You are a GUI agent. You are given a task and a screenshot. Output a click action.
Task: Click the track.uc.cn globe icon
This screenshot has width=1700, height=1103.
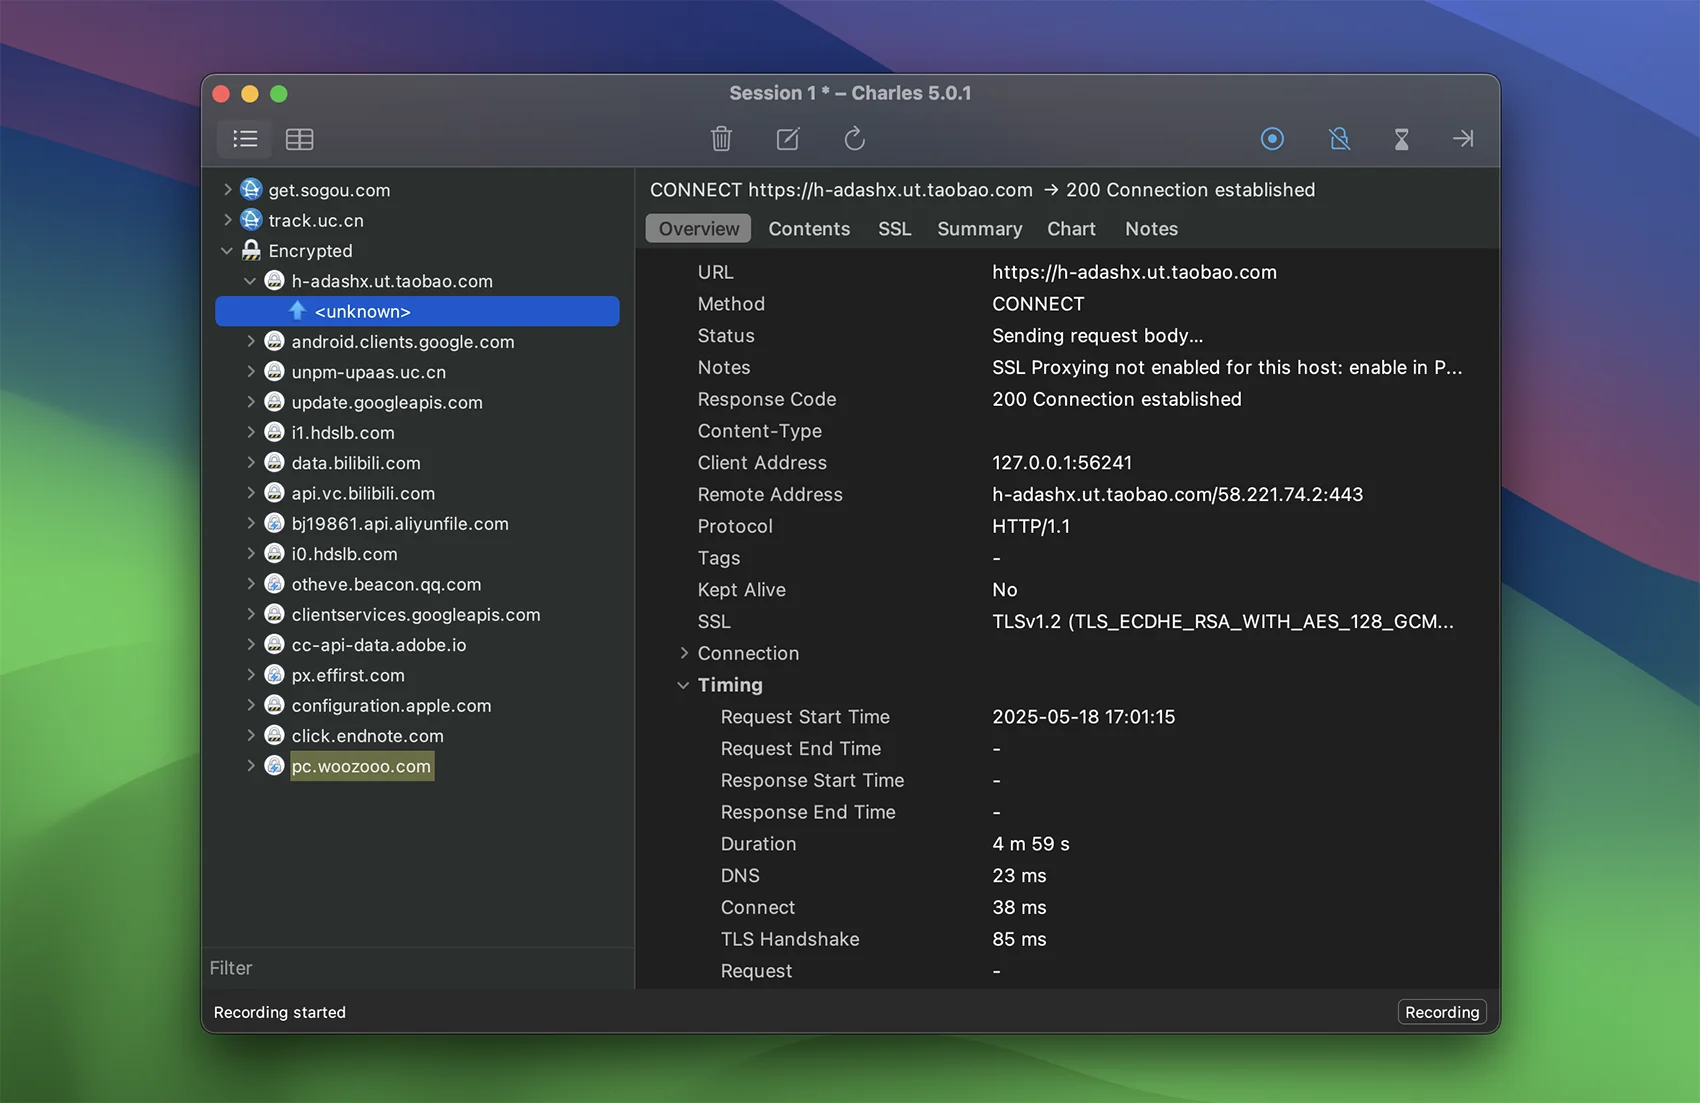tap(252, 219)
